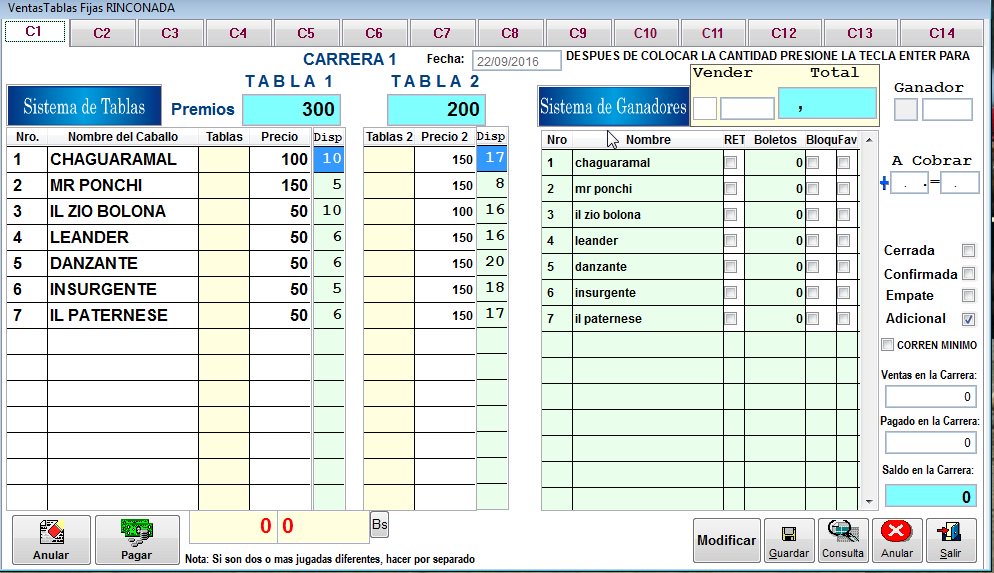Click the left Anular ticket icon button
994x573 pixels.
click(51, 539)
